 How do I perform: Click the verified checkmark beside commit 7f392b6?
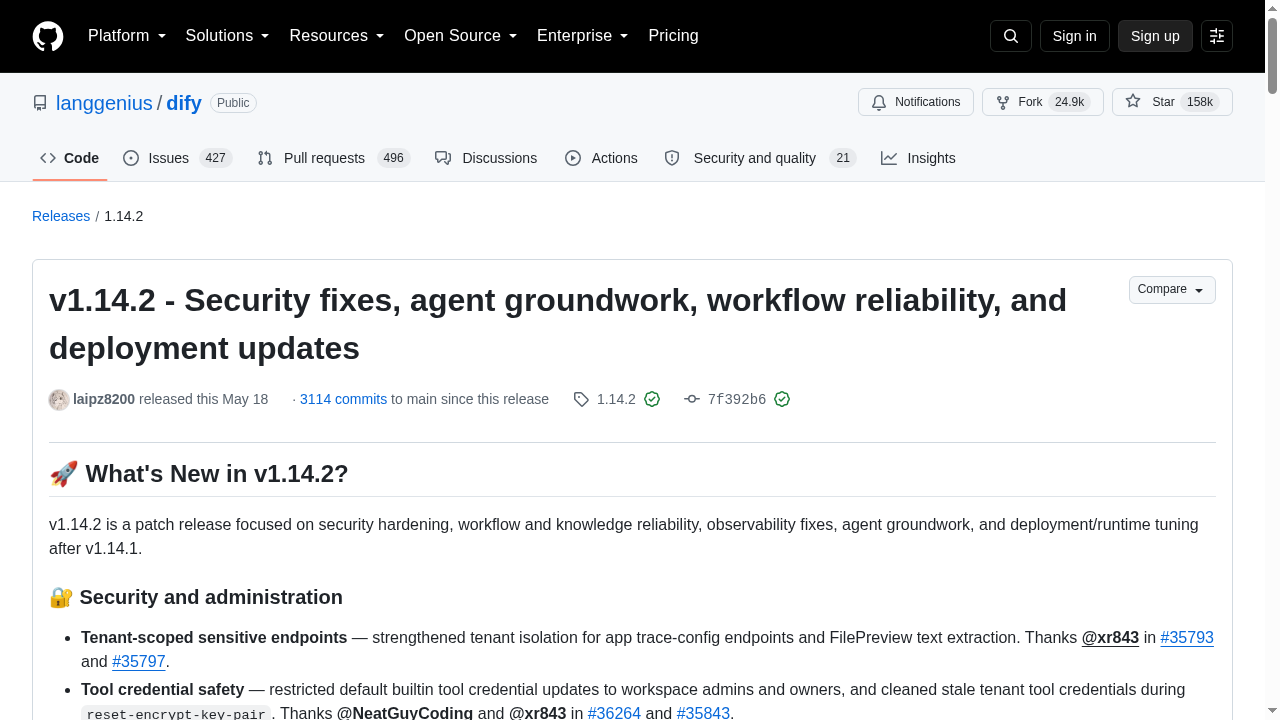(782, 399)
